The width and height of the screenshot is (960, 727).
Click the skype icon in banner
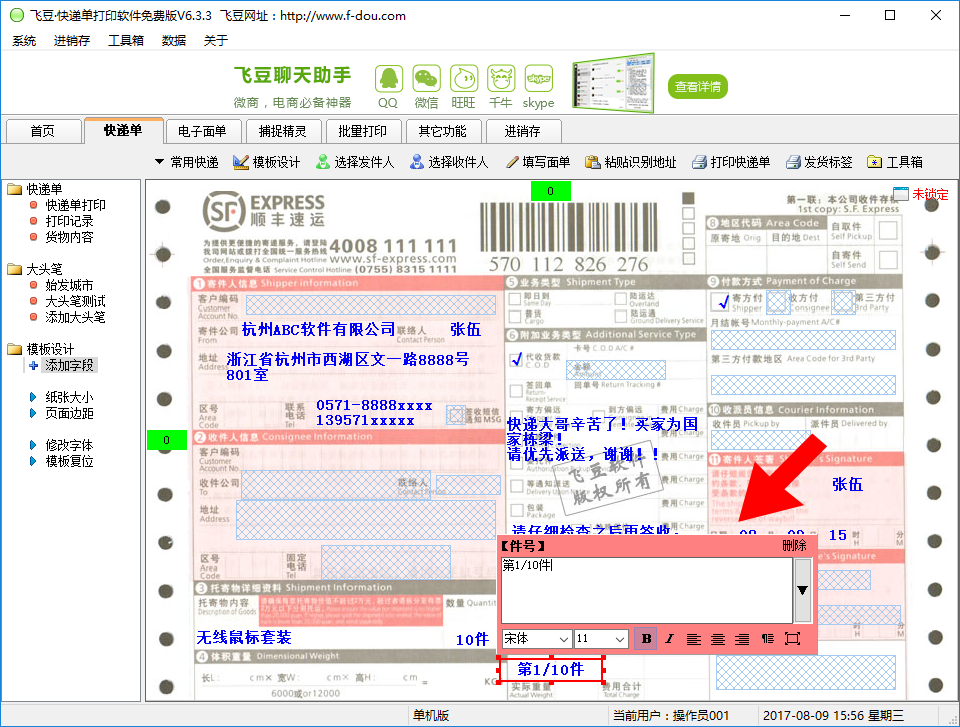click(x=539, y=80)
